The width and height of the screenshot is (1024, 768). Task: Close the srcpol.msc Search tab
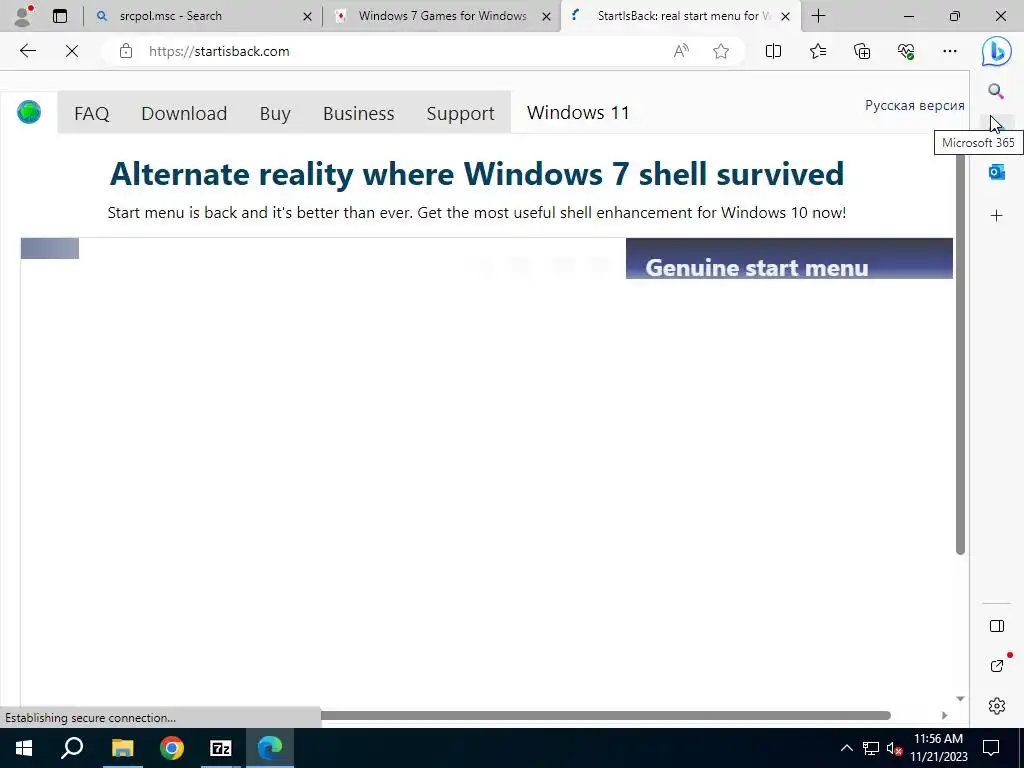[307, 16]
